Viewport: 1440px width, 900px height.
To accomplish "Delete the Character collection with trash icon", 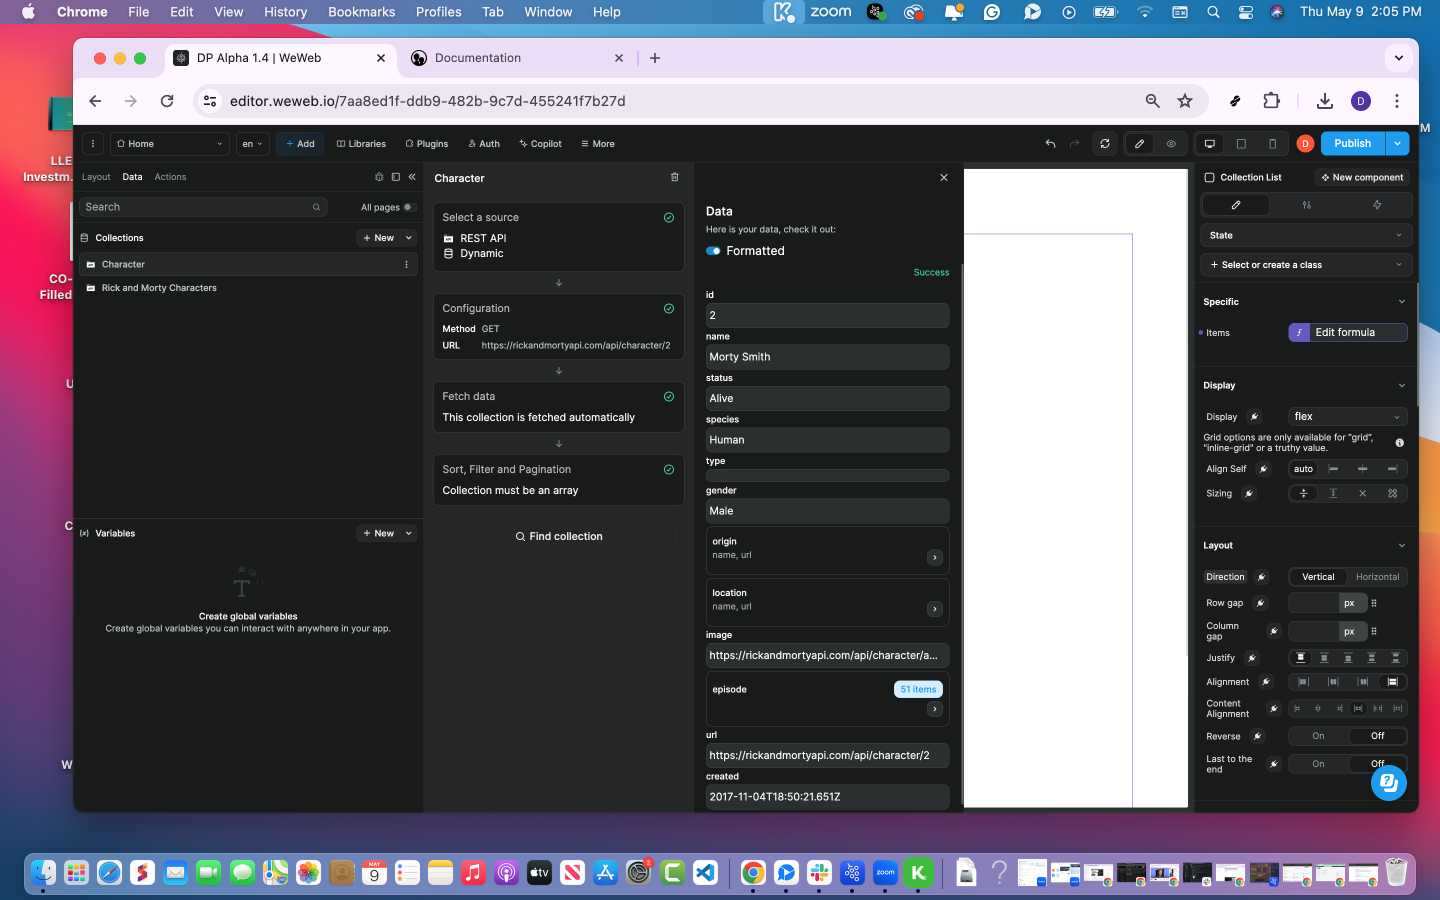I will (674, 177).
